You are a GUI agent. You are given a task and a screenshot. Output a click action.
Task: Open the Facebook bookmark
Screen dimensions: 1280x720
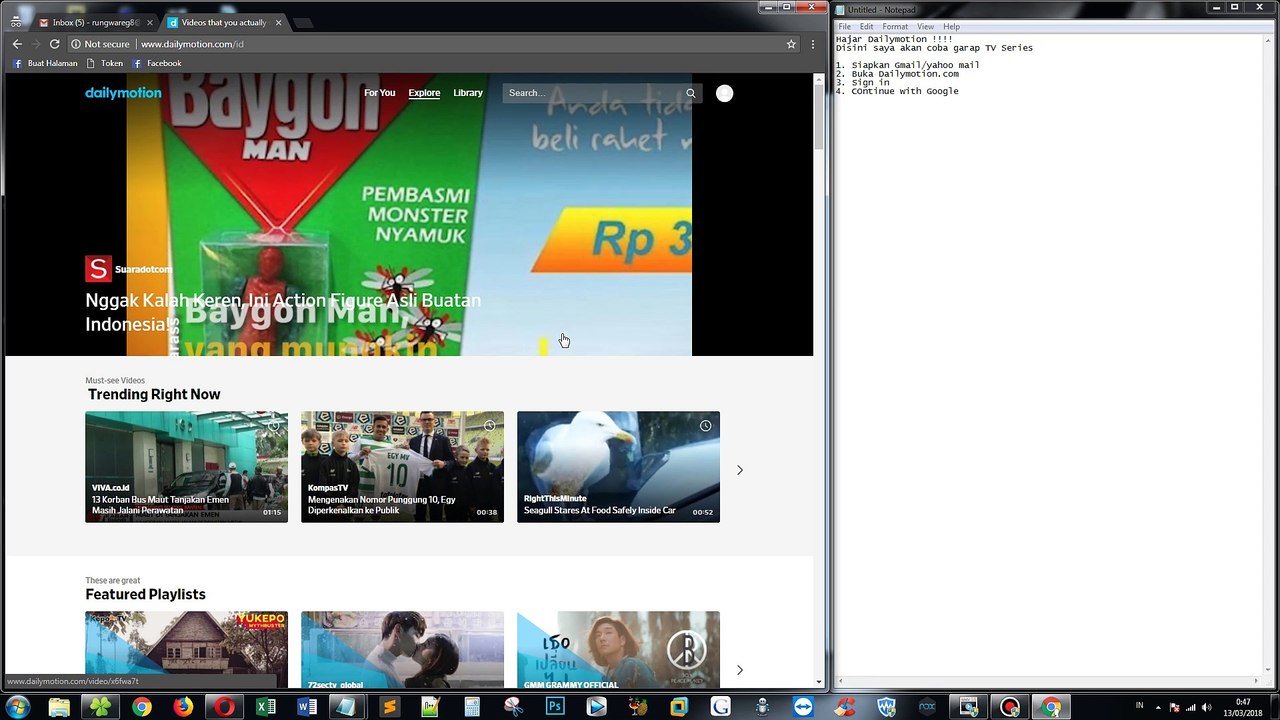[157, 63]
